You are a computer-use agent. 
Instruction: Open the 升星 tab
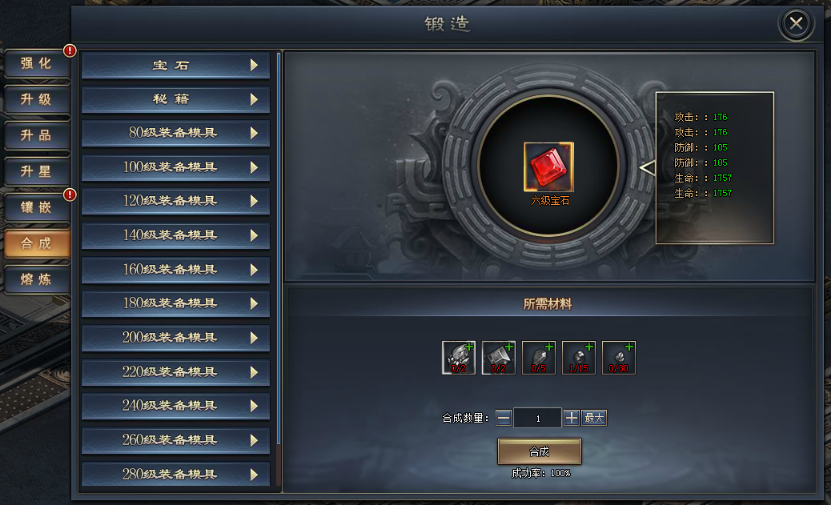37,171
